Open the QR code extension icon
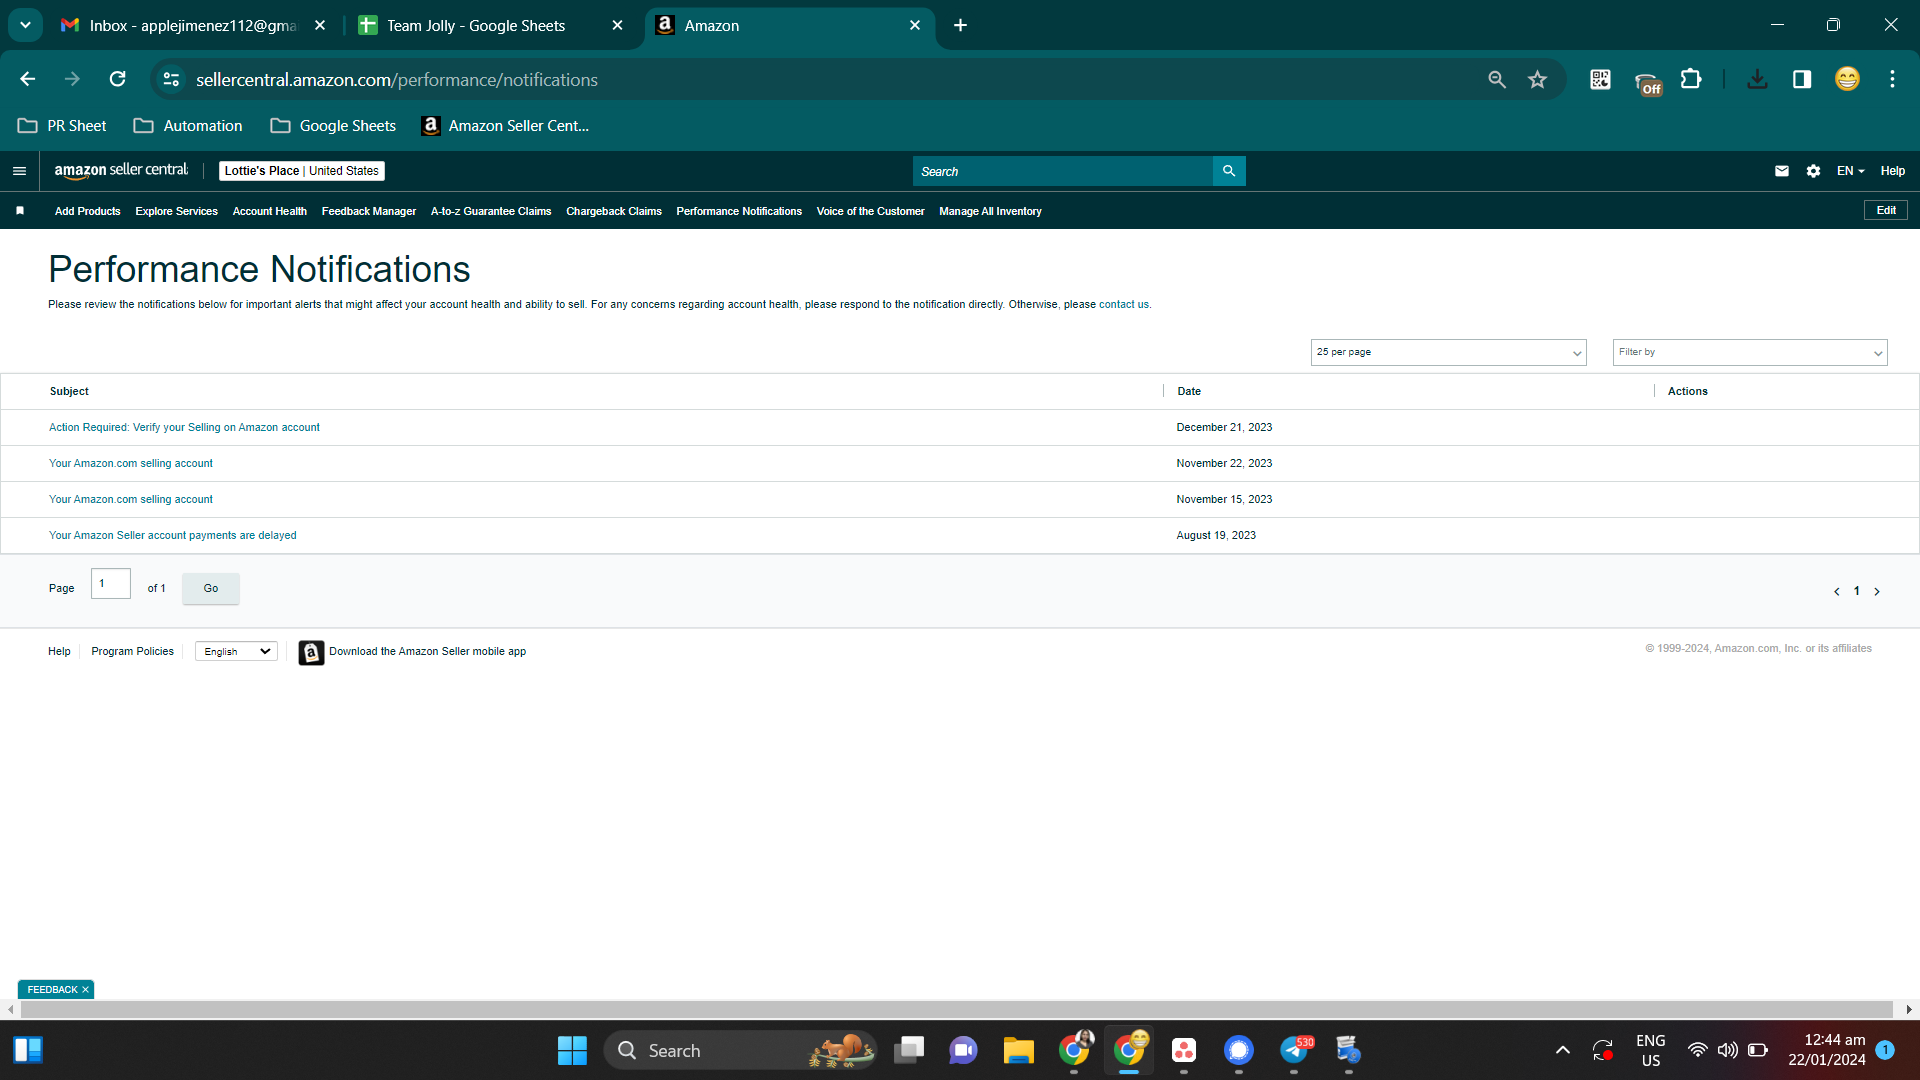 point(1600,79)
